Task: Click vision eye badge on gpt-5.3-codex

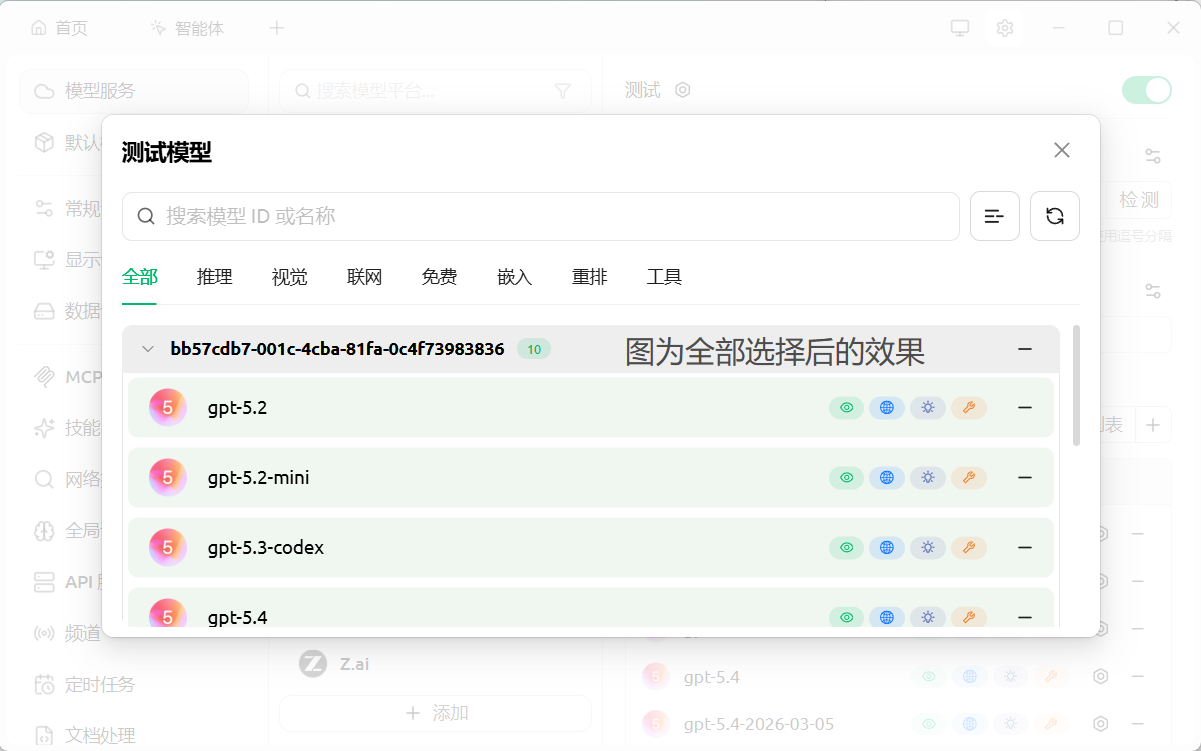Action: click(x=847, y=547)
